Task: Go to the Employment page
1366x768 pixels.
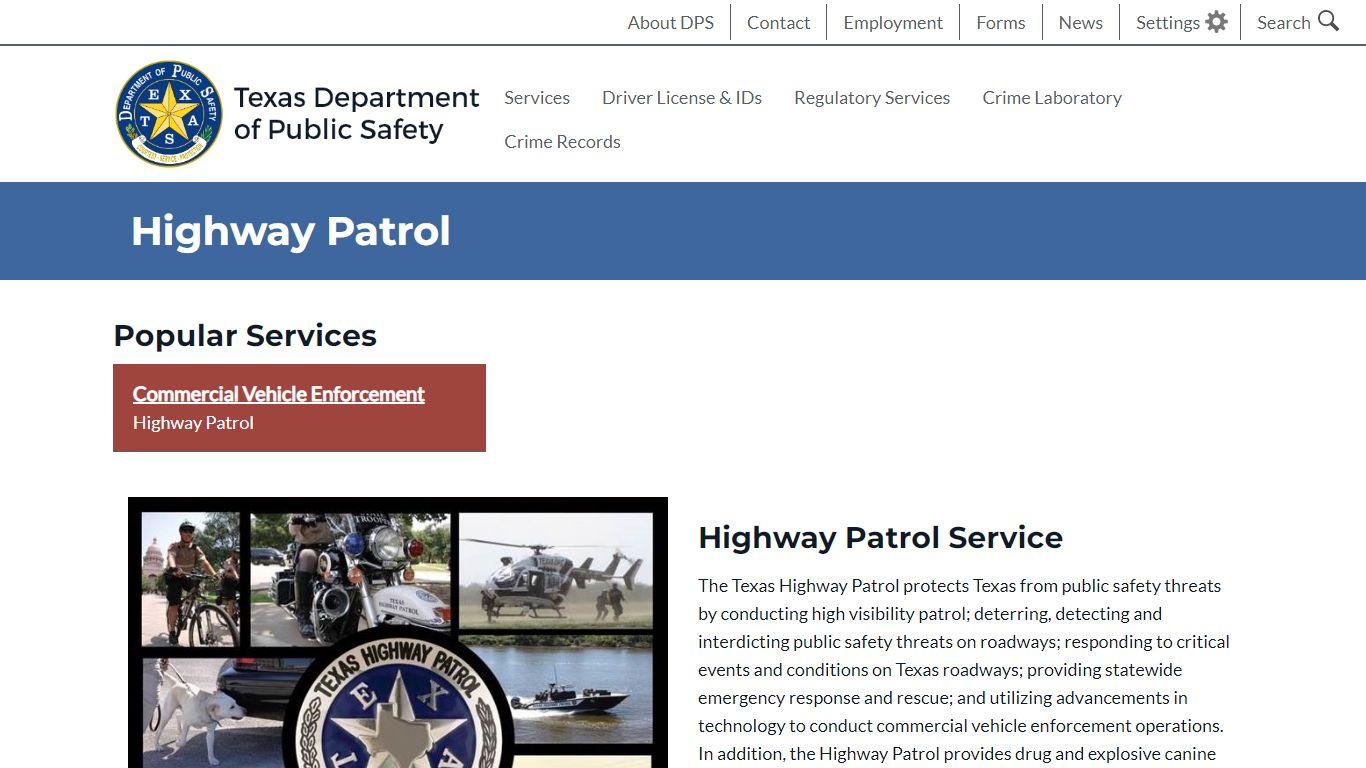Action: tap(893, 22)
